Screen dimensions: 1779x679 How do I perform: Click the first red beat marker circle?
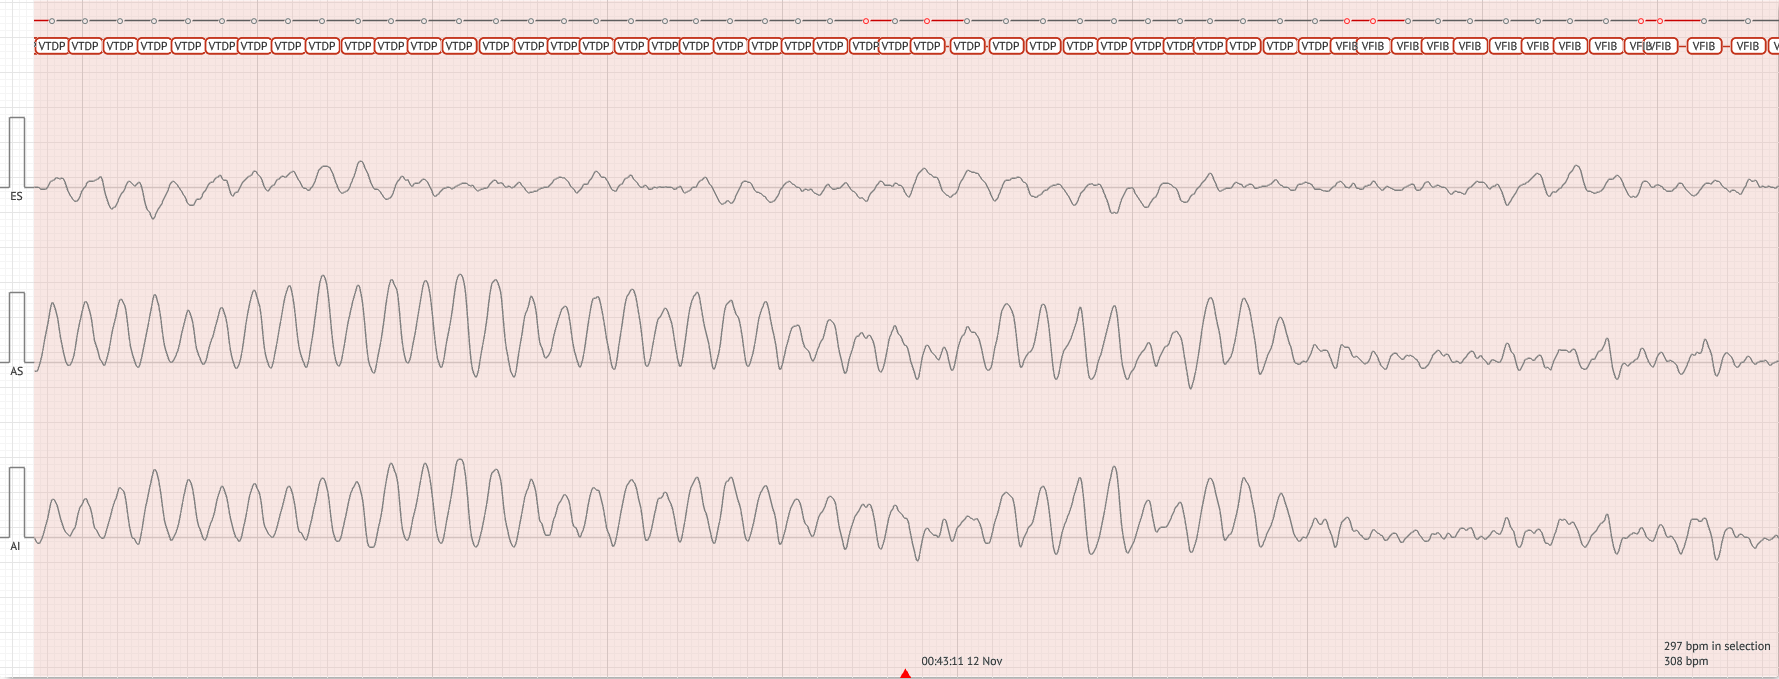point(866,21)
